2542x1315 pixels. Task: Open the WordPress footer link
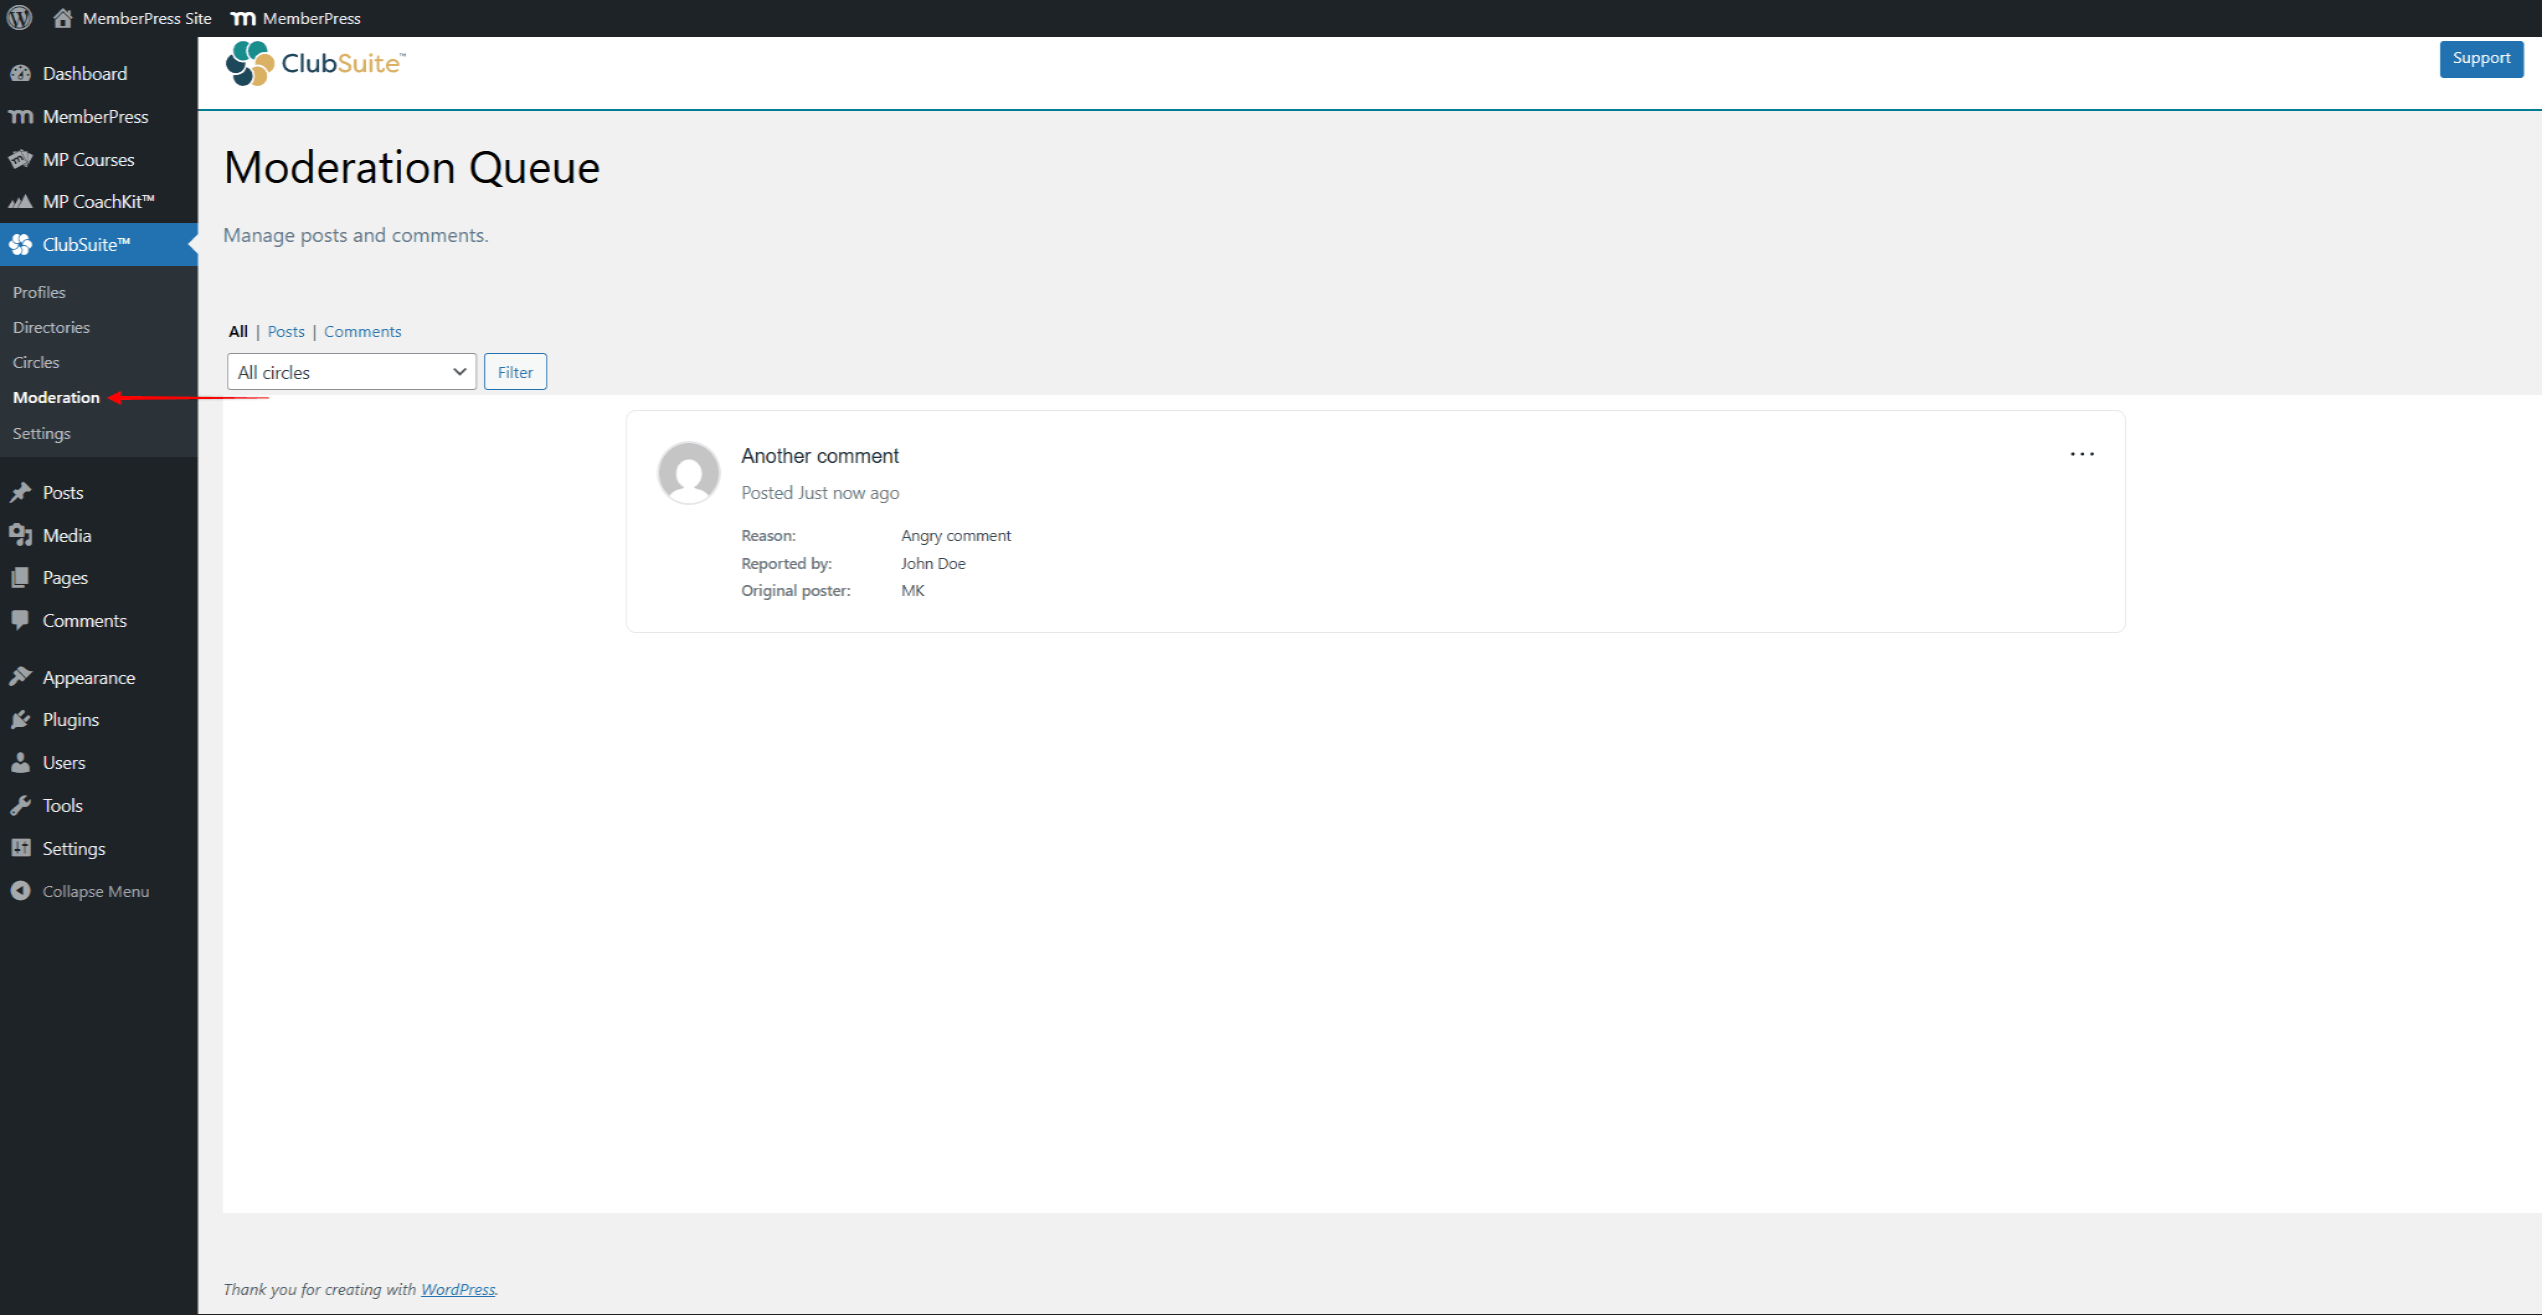click(457, 1289)
